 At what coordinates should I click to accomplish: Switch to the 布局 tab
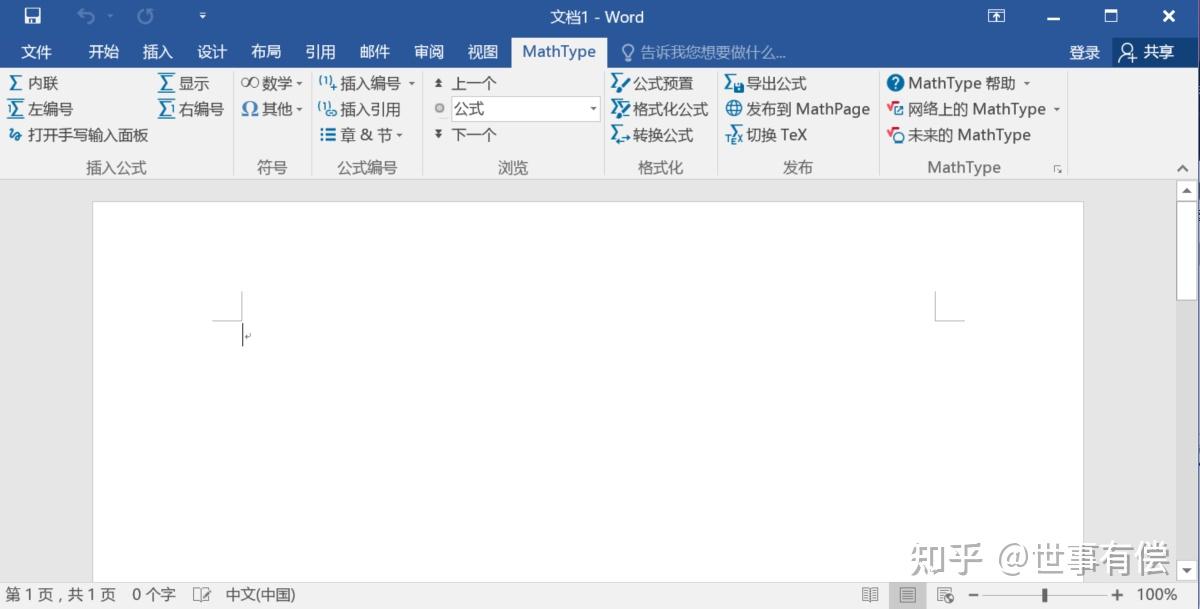click(x=266, y=52)
